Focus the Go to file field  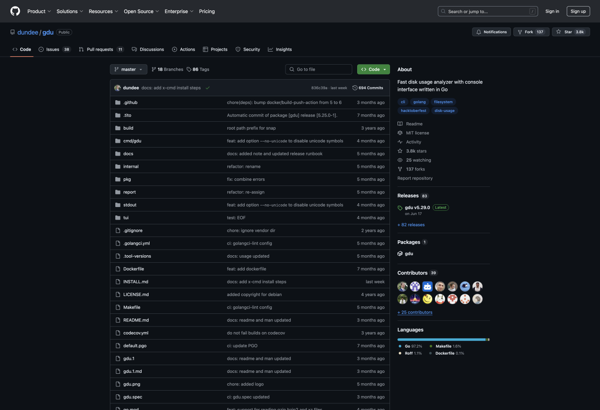[x=319, y=69]
